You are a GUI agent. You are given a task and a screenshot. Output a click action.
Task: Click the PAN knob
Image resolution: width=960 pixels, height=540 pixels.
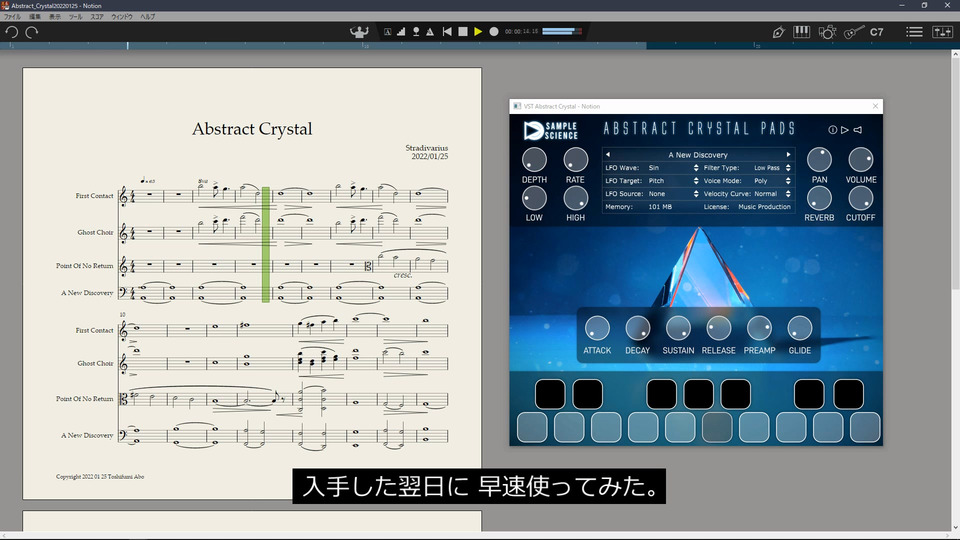tap(819, 160)
